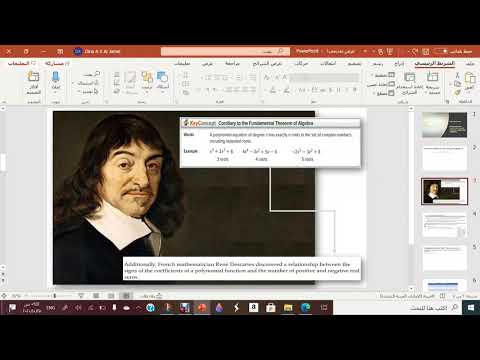
Task: Open the ribbon display options icon
Action: click(x=60, y=51)
